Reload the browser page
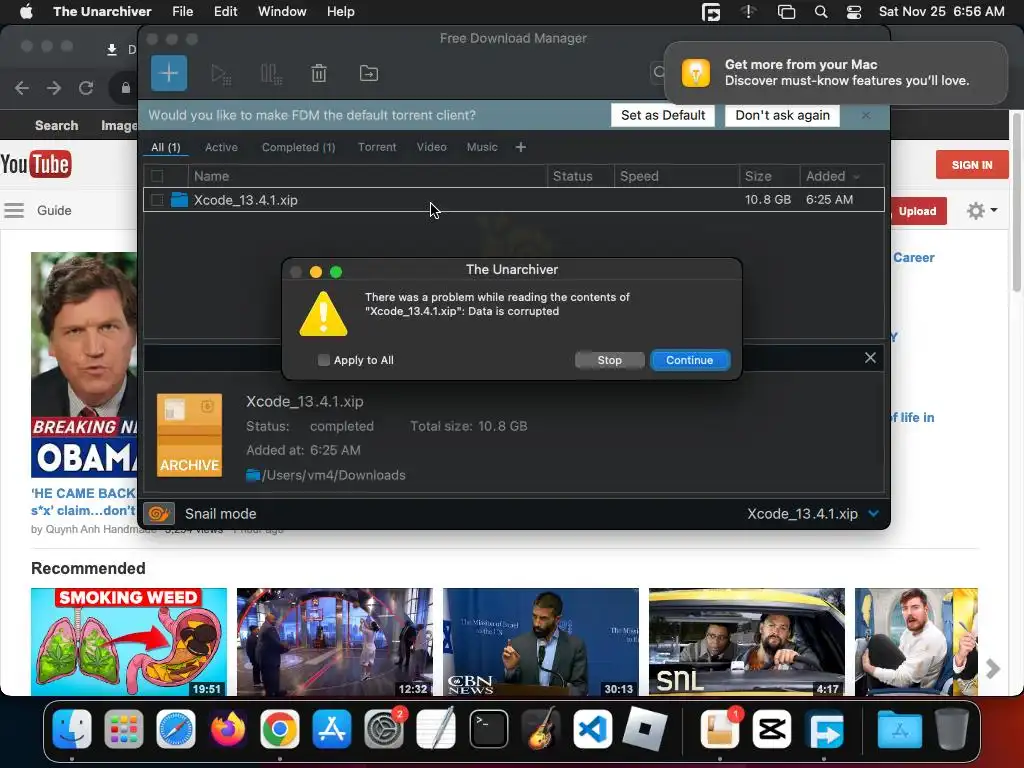 point(86,88)
